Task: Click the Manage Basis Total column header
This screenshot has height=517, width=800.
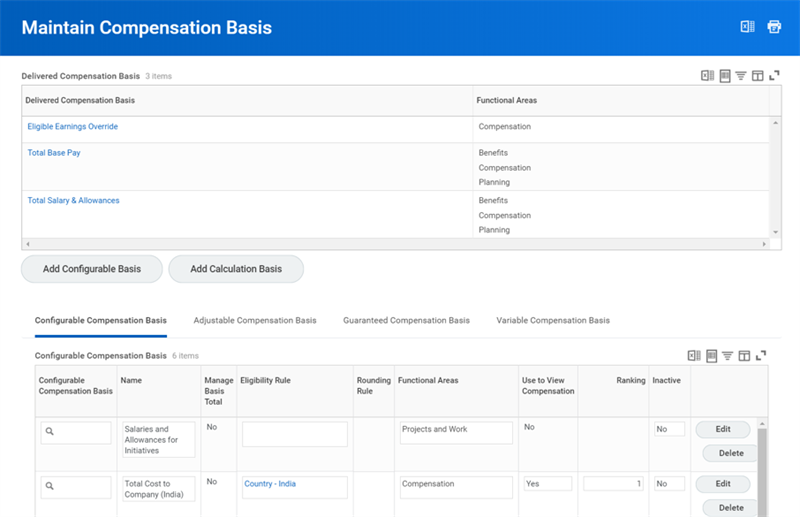Action: (218, 391)
